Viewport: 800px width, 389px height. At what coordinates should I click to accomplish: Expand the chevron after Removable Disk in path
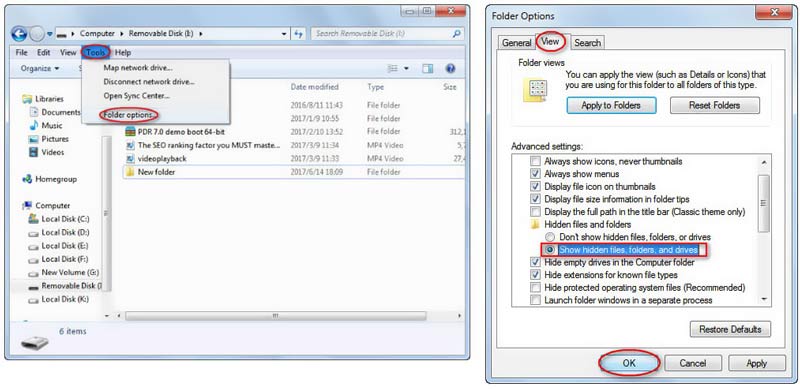coord(201,34)
